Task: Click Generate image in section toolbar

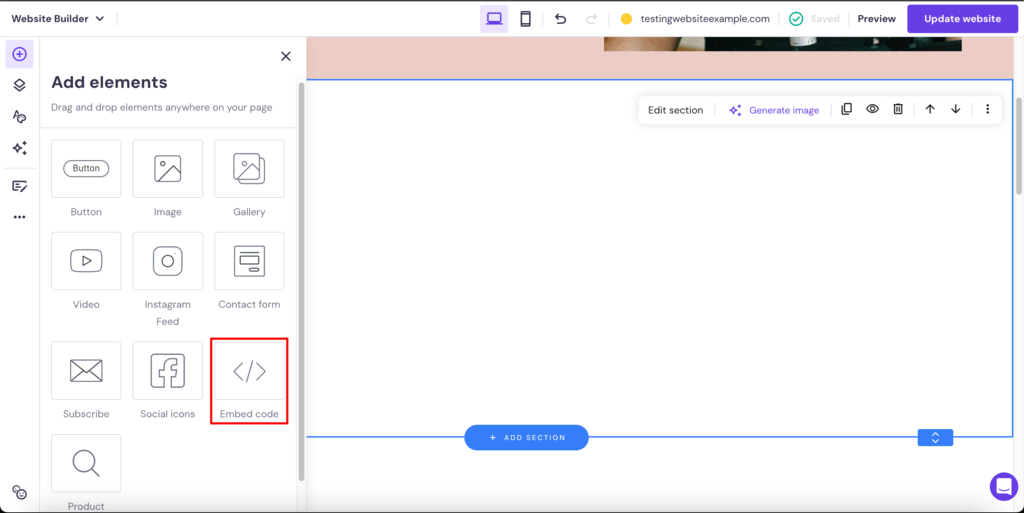Action: [x=774, y=110]
